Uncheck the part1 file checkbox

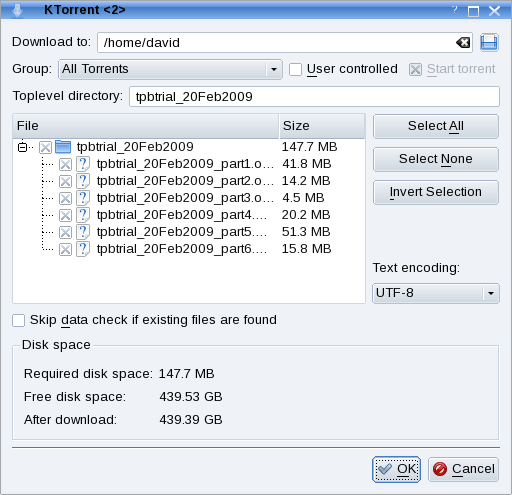pyautogui.click(x=65, y=164)
